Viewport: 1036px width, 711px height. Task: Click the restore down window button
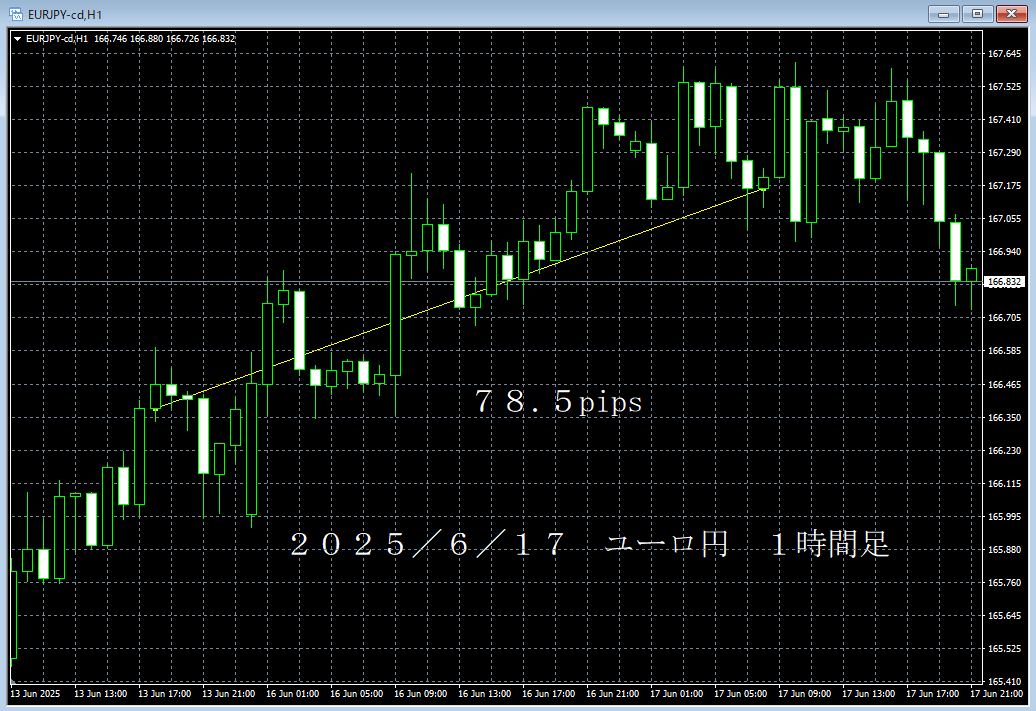pos(979,14)
